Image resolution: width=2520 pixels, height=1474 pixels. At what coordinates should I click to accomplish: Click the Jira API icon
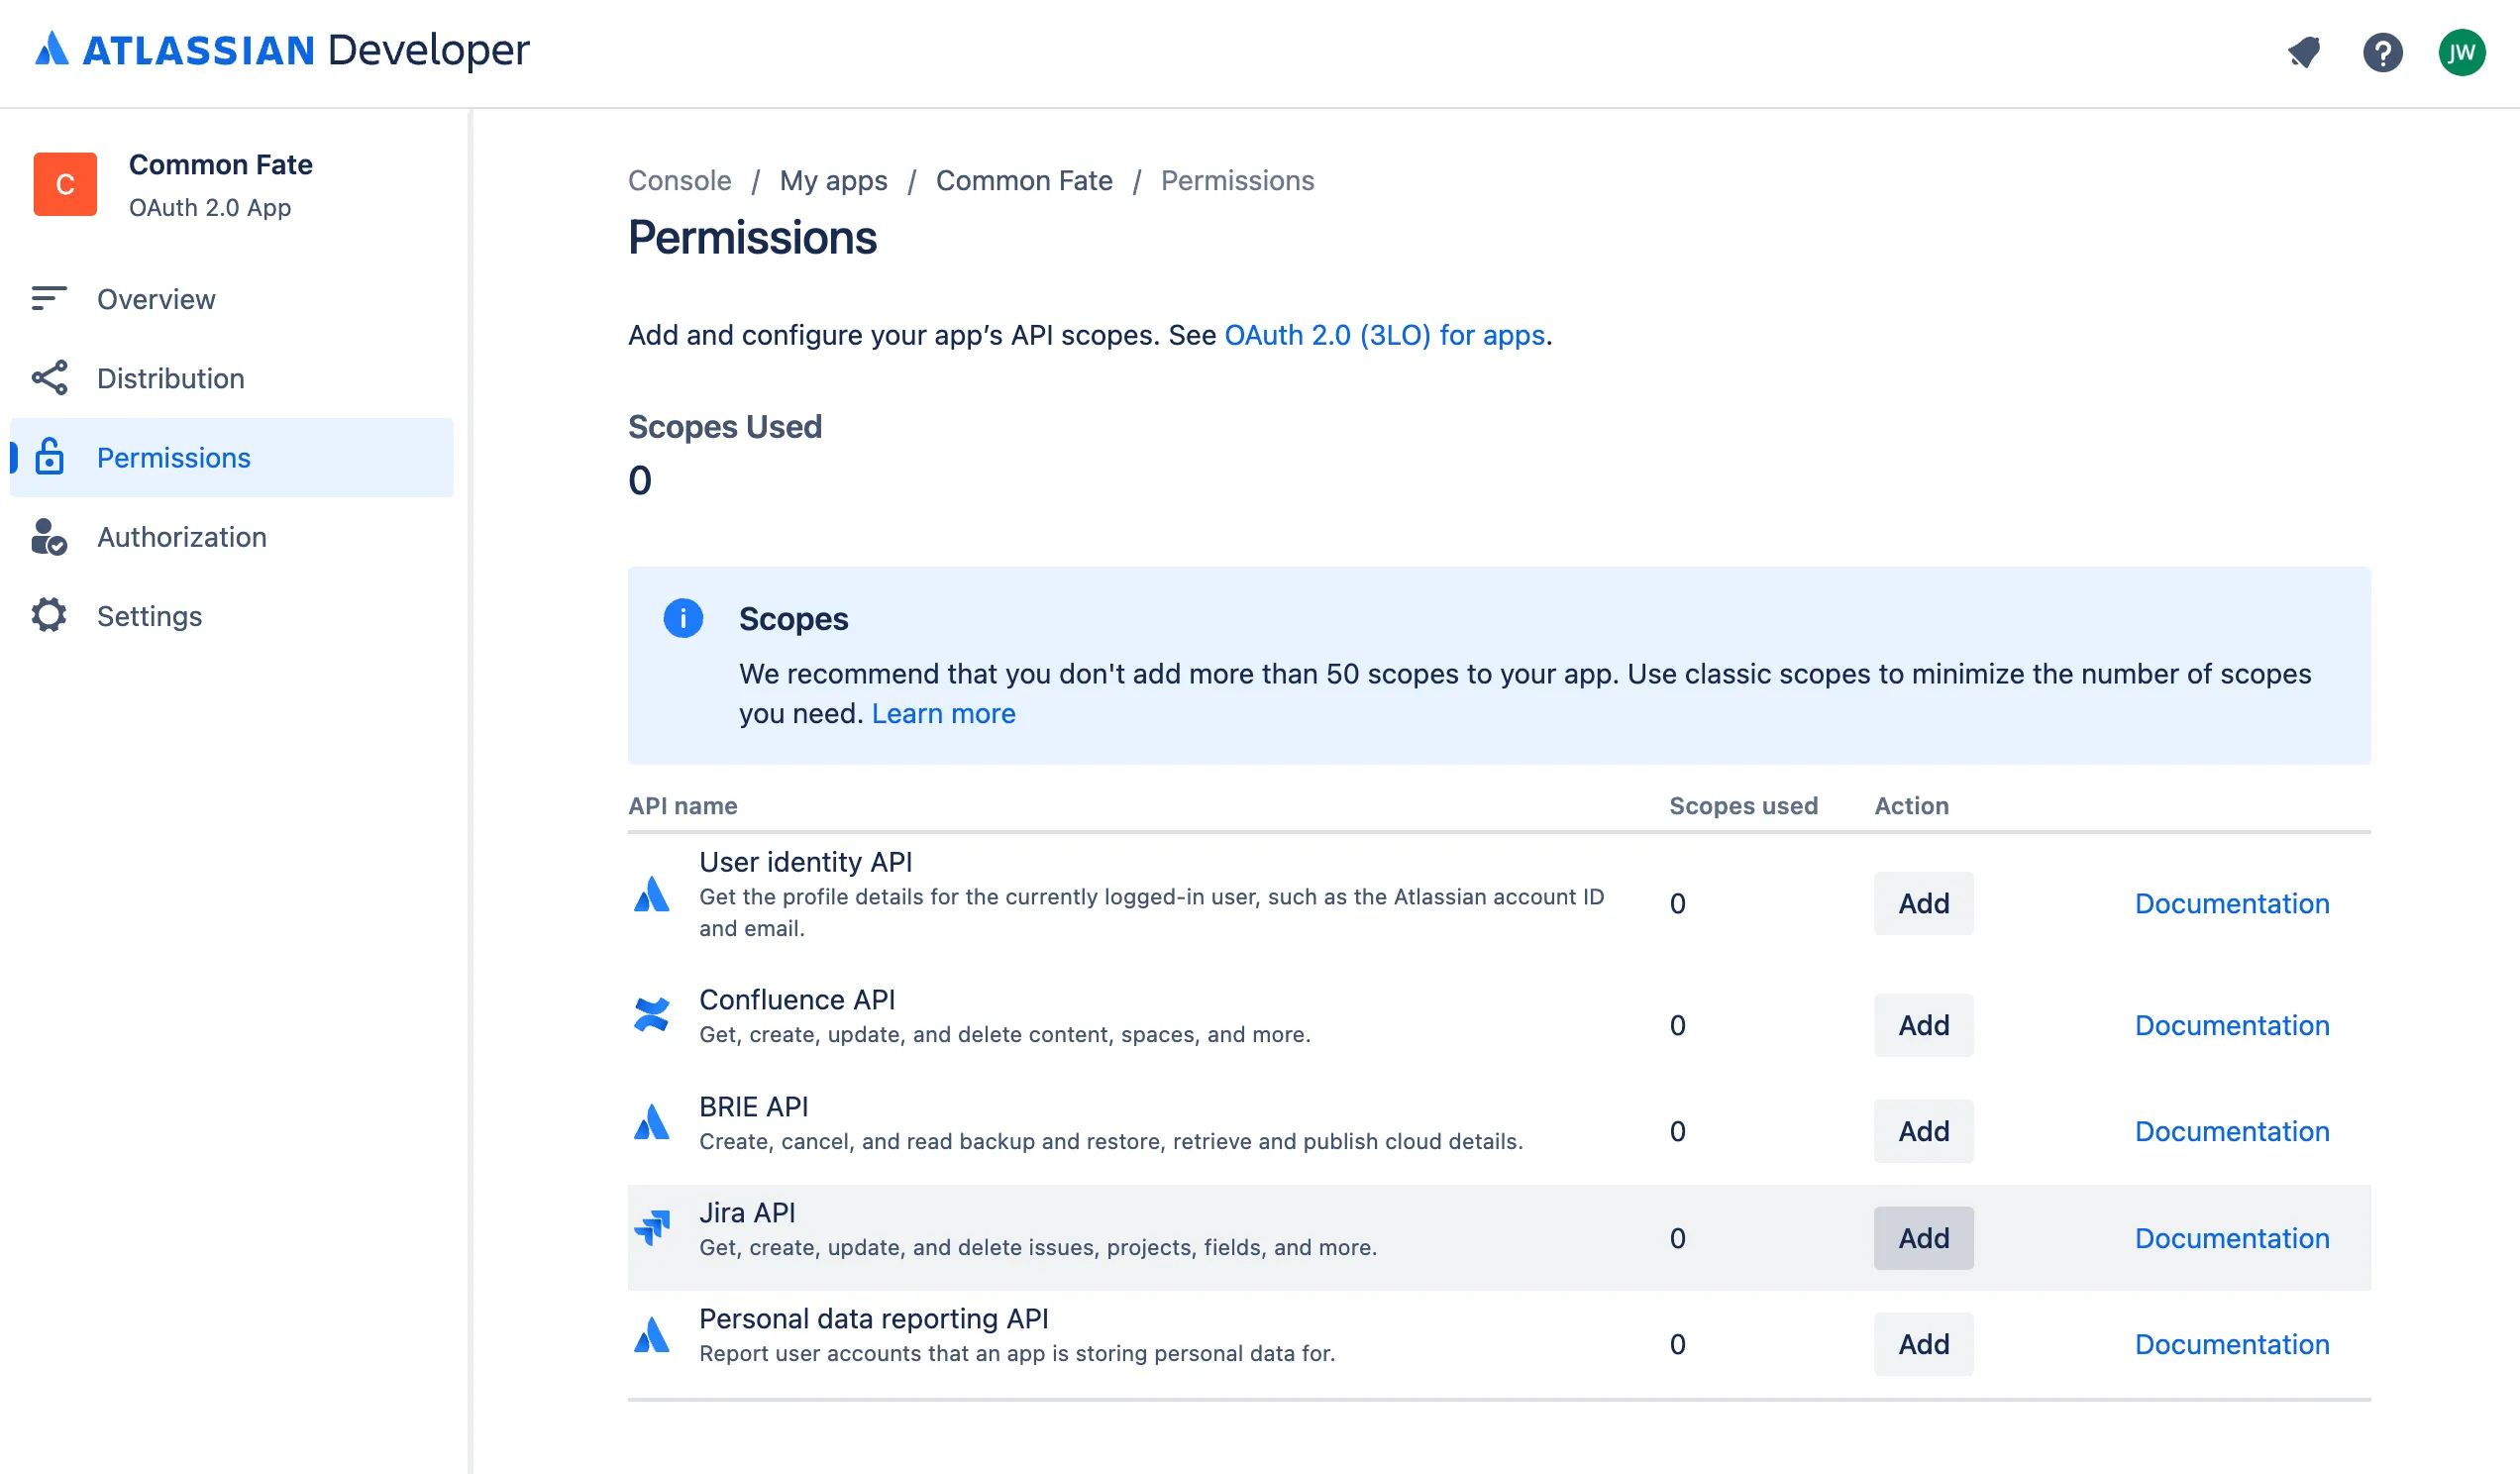coord(652,1228)
